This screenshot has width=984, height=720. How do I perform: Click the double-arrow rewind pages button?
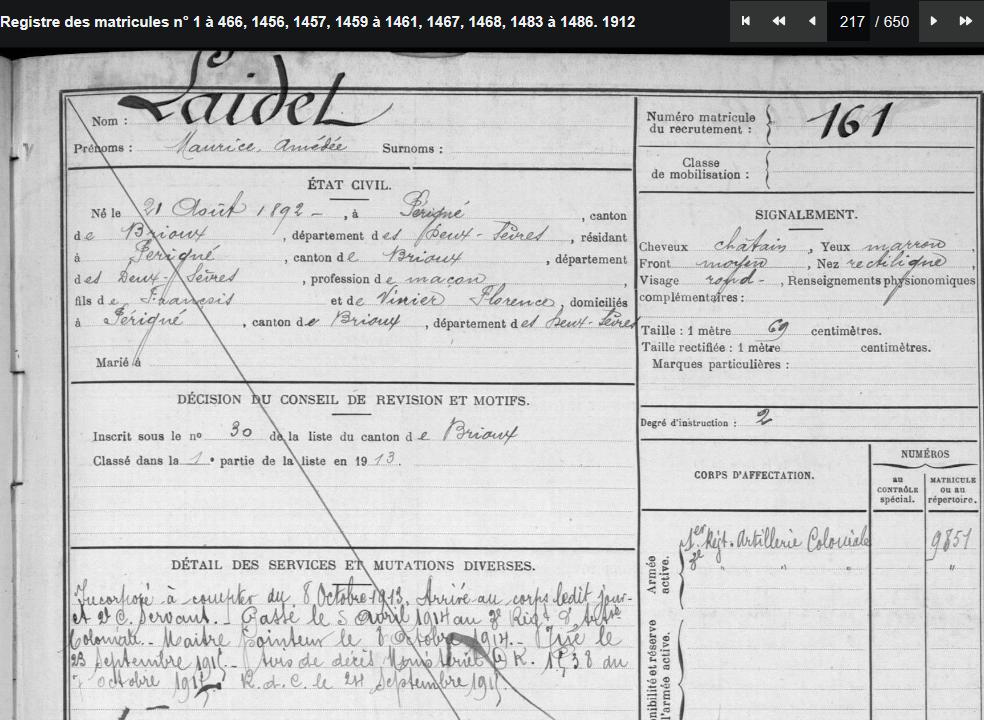pos(778,21)
